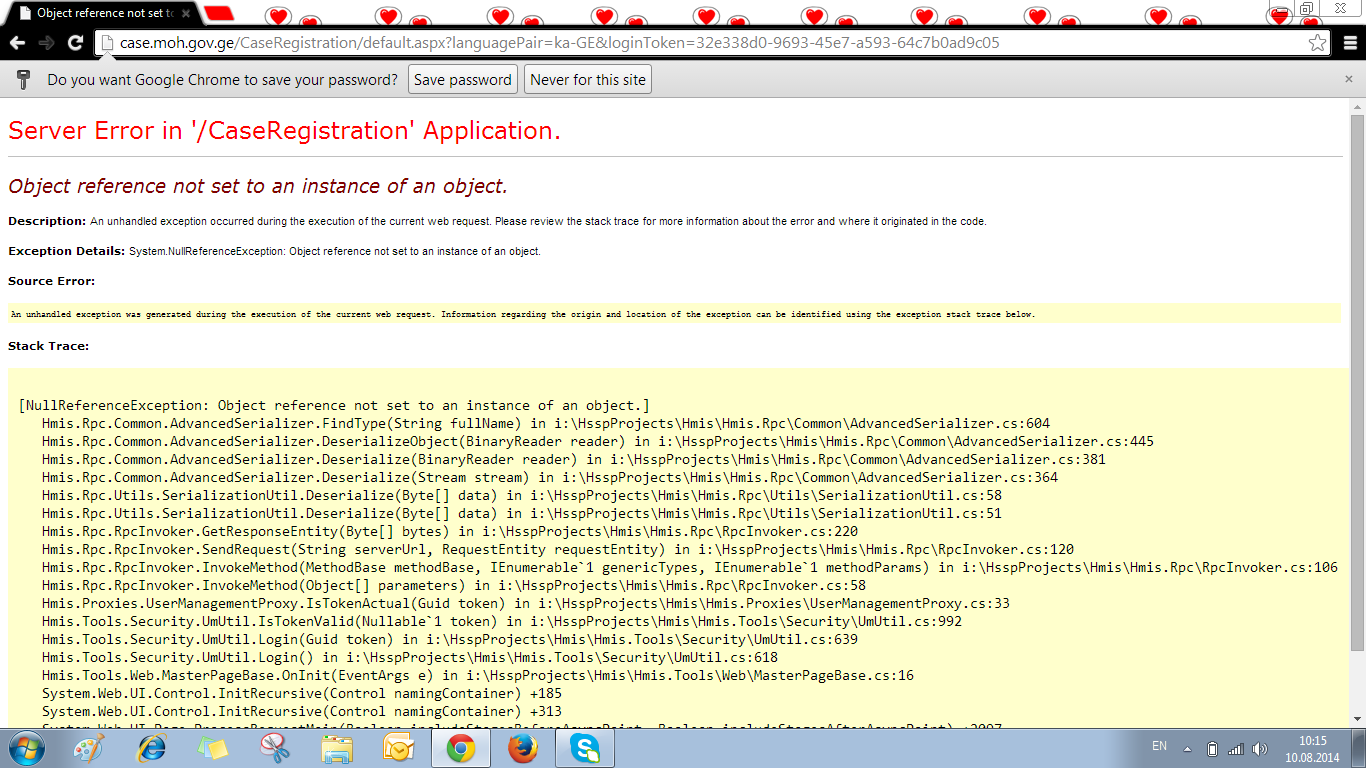Open the Chrome hamburger menu
This screenshot has height=768, width=1366.
click(x=1348, y=43)
